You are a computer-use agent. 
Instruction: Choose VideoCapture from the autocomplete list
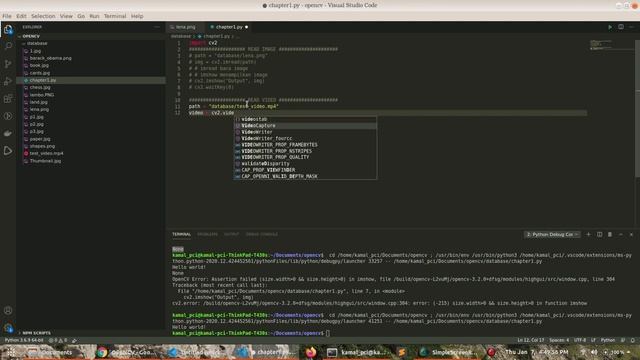pos(305,126)
